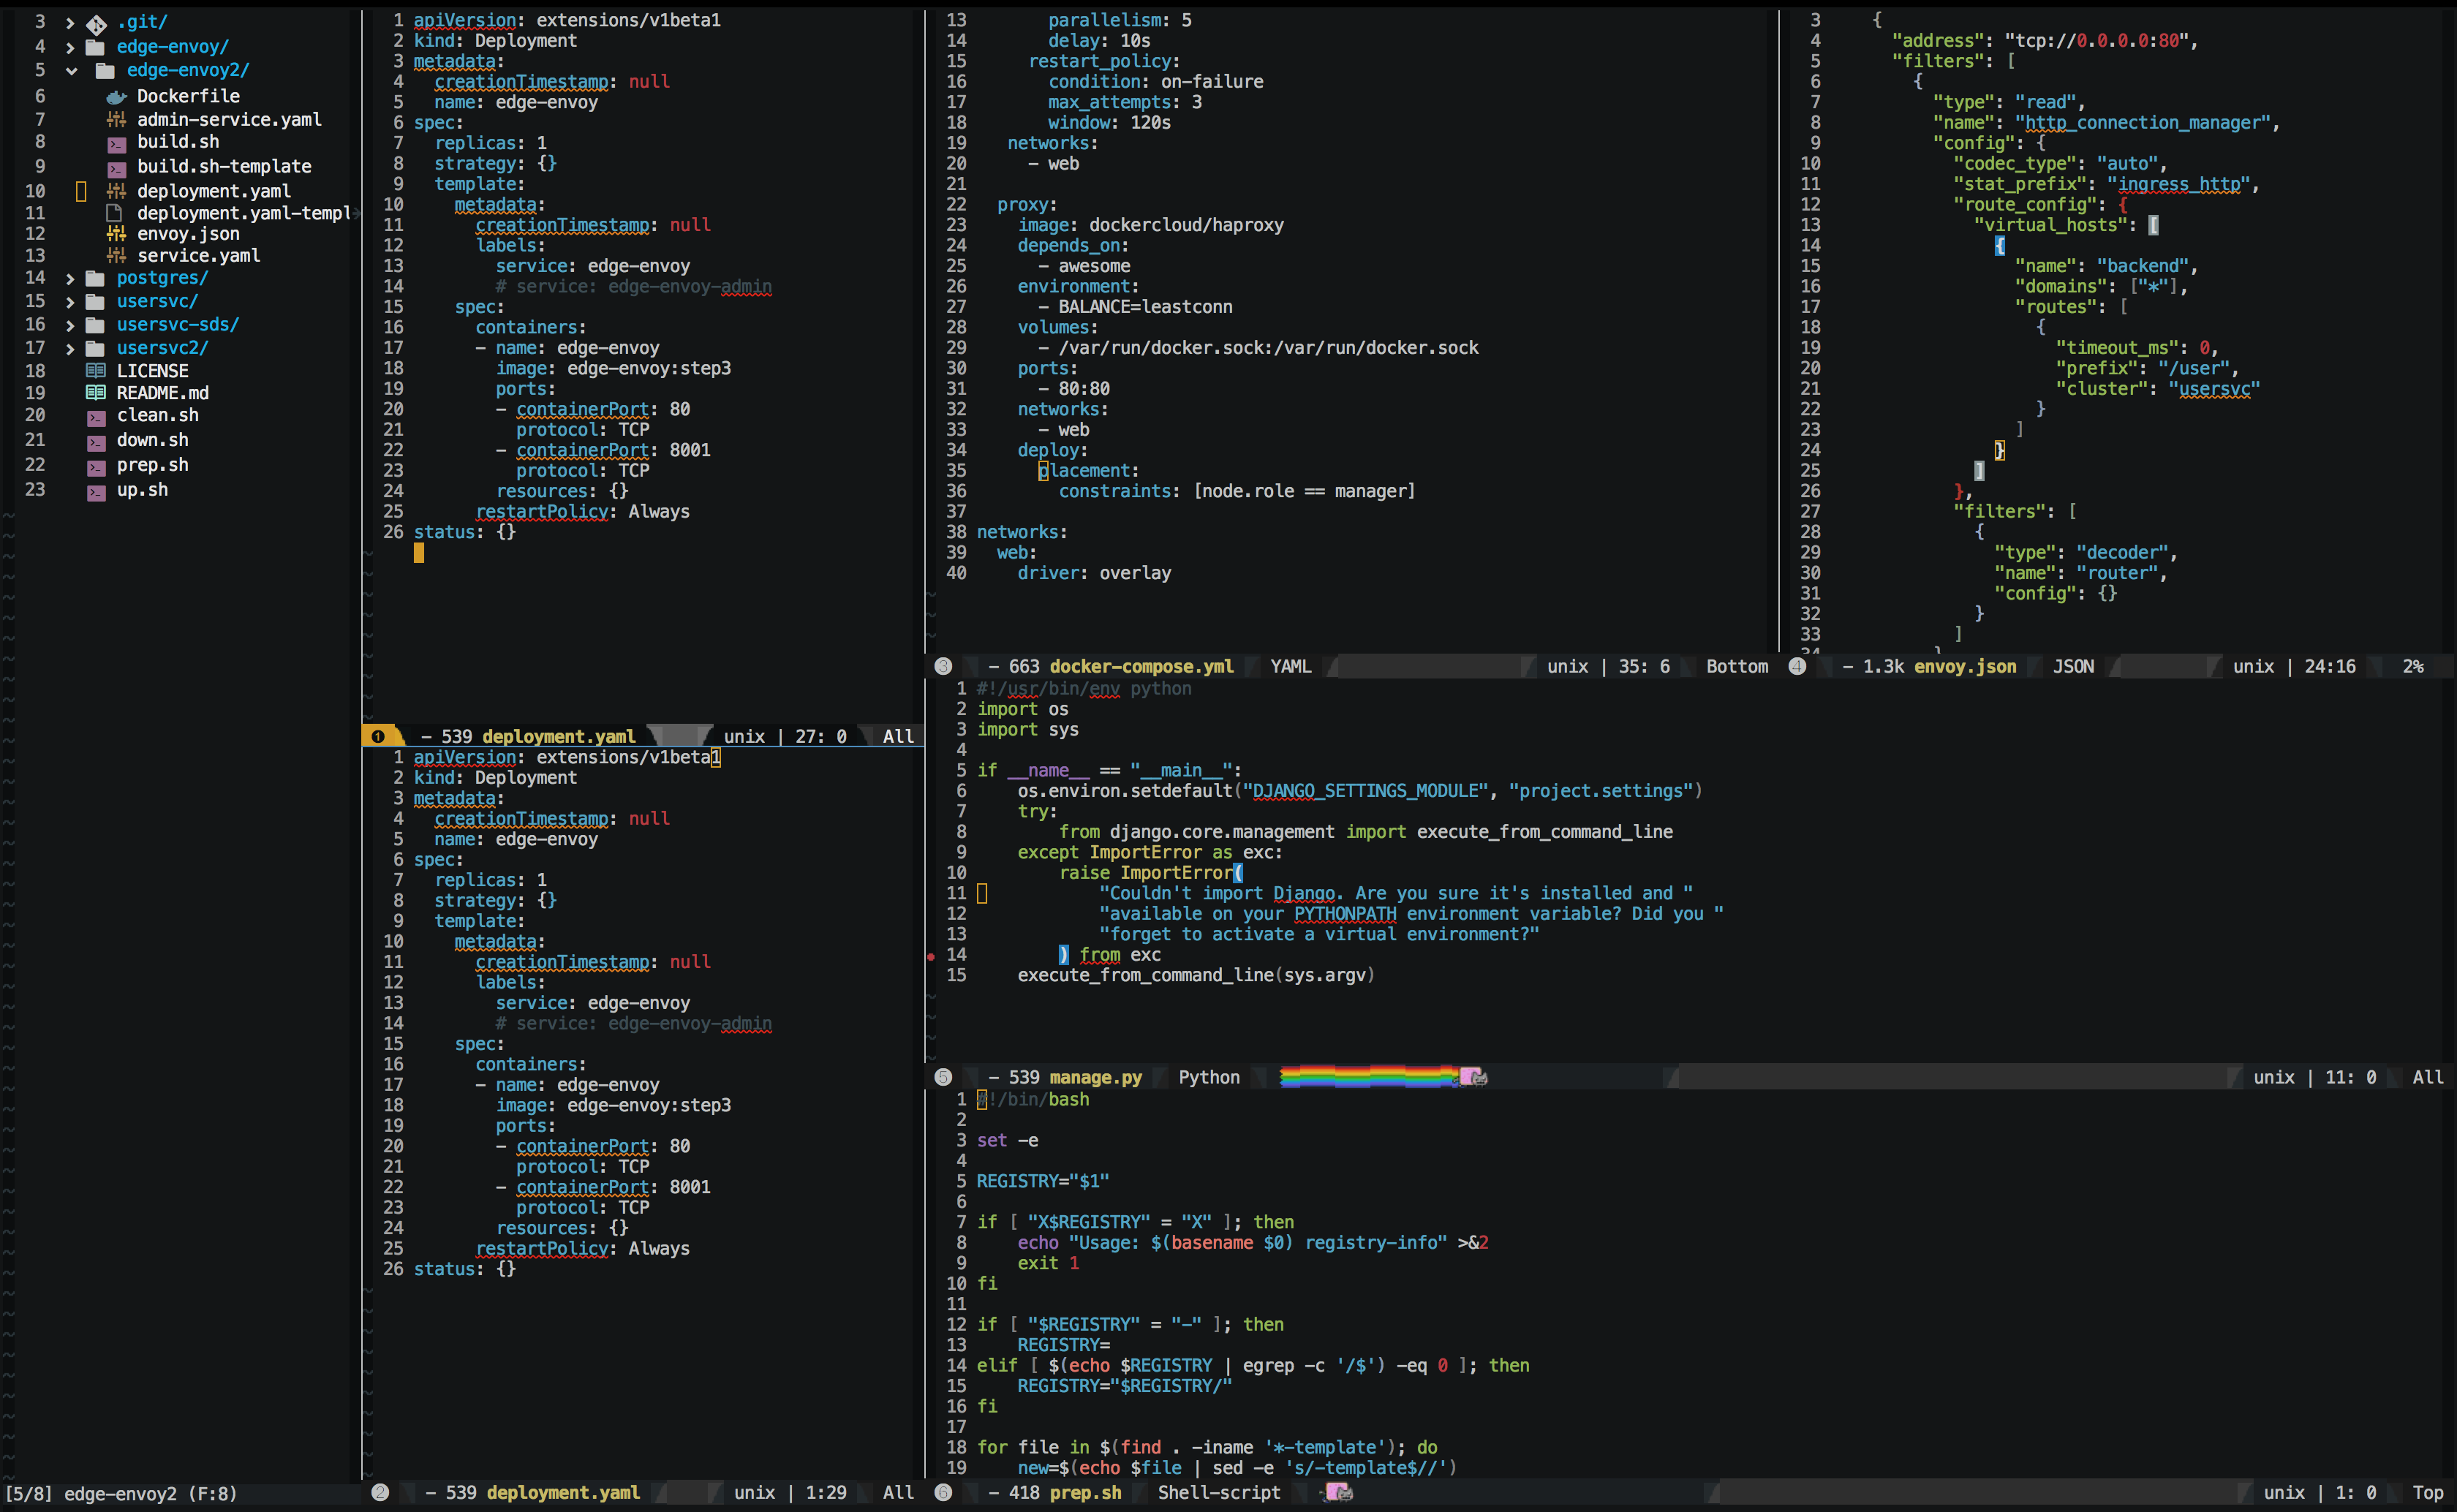Click the shell script icon beside build.sh
This screenshot has width=2457, height=1512.
click(116, 143)
